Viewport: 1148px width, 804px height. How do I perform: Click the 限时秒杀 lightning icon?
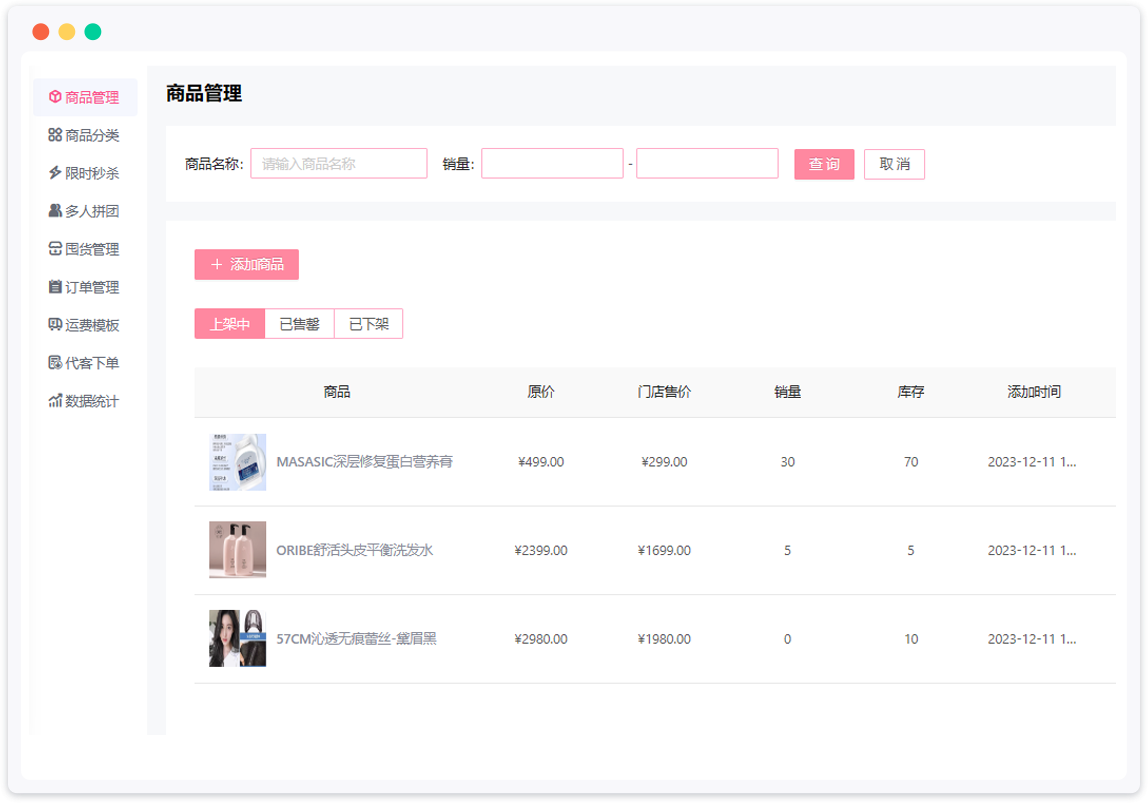[x=55, y=173]
